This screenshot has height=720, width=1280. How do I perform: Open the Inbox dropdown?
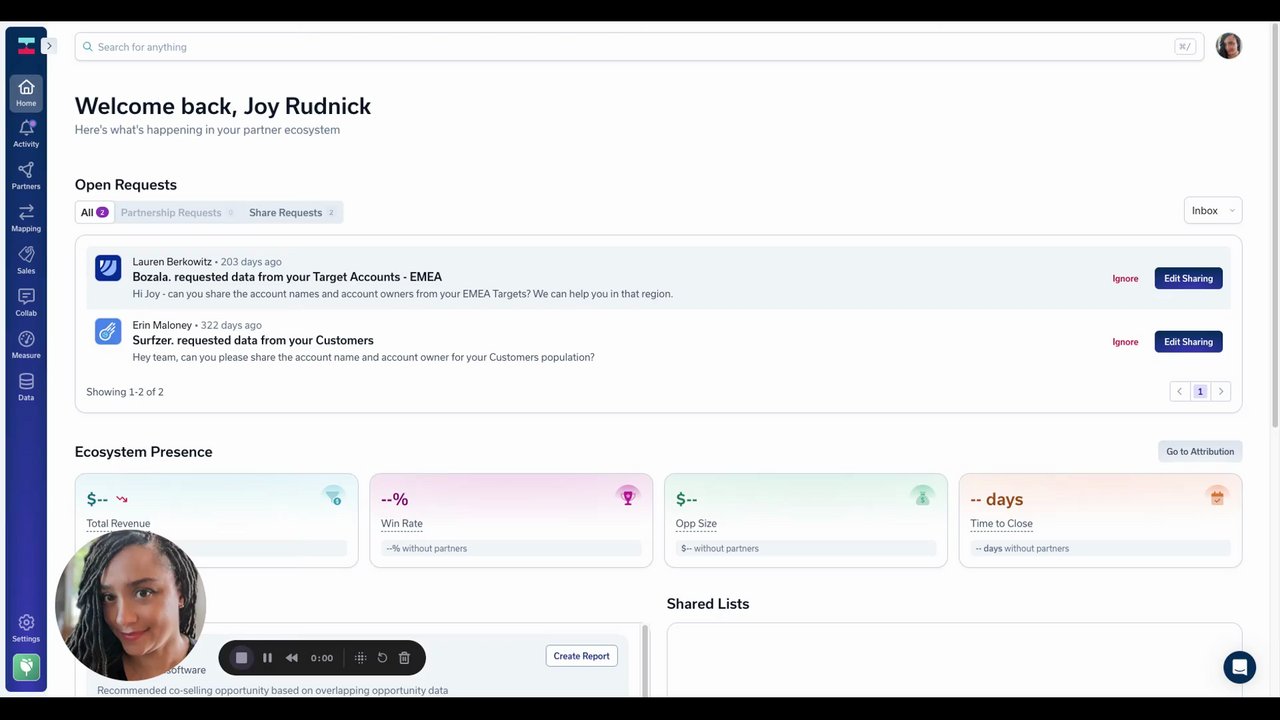point(1212,210)
